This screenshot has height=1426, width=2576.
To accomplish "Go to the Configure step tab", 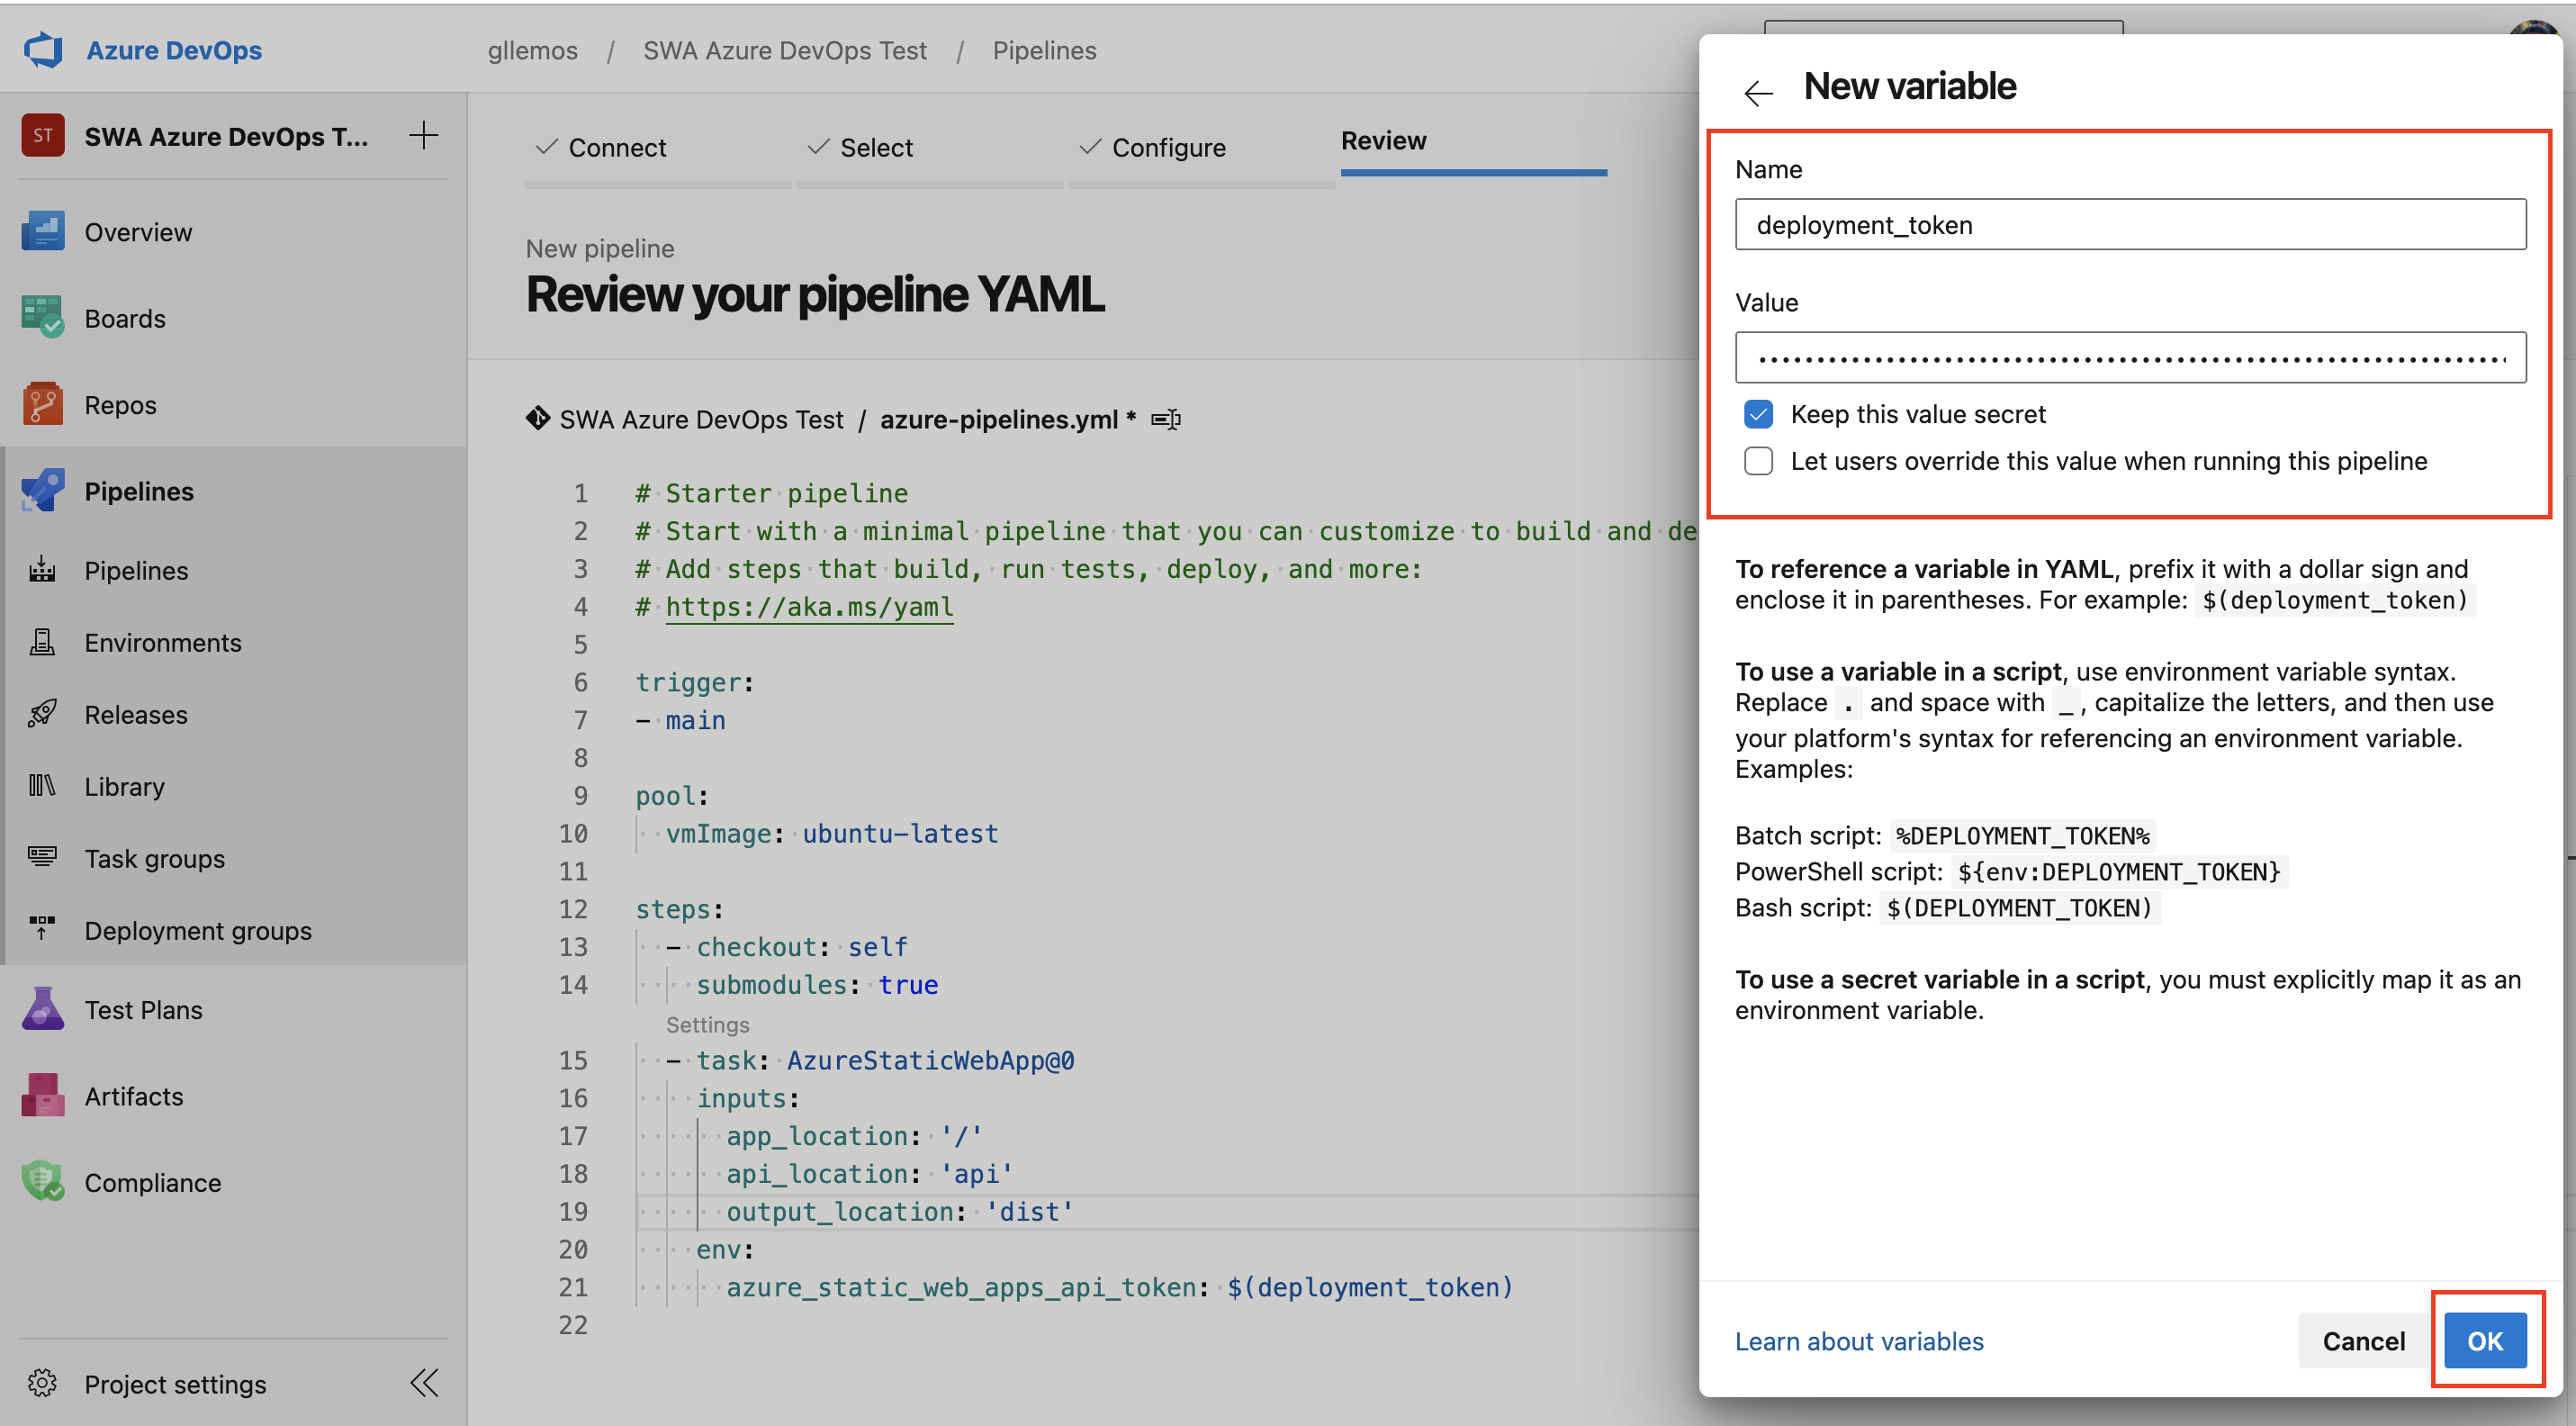I will click(1152, 147).
